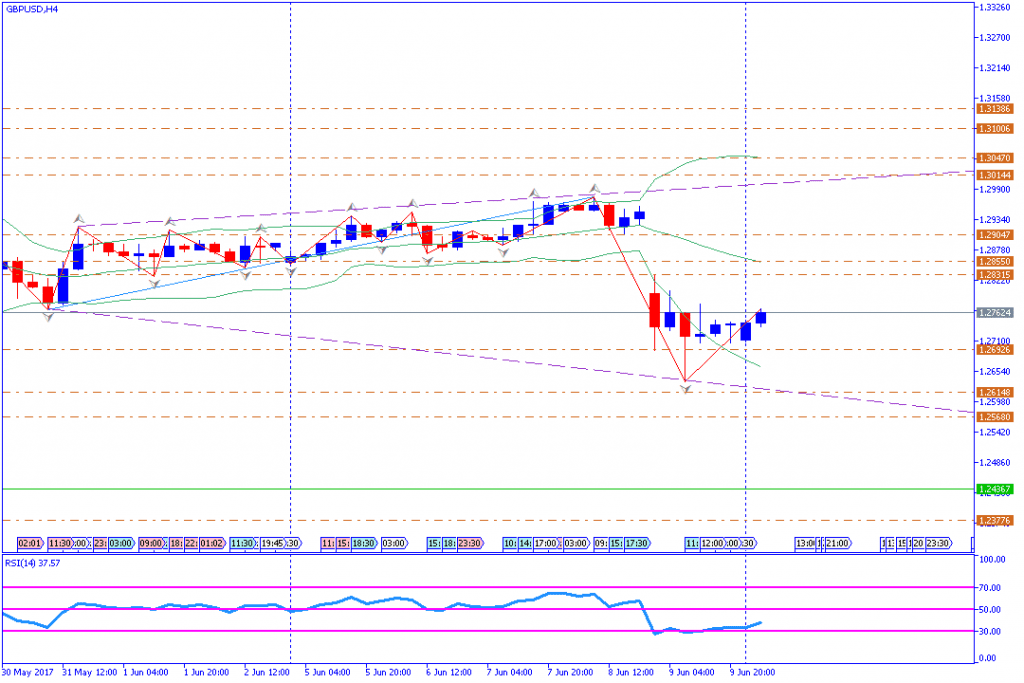Click the 31 May 12:00 time label
Viewport: 1024px width, 683px height.
[89, 672]
